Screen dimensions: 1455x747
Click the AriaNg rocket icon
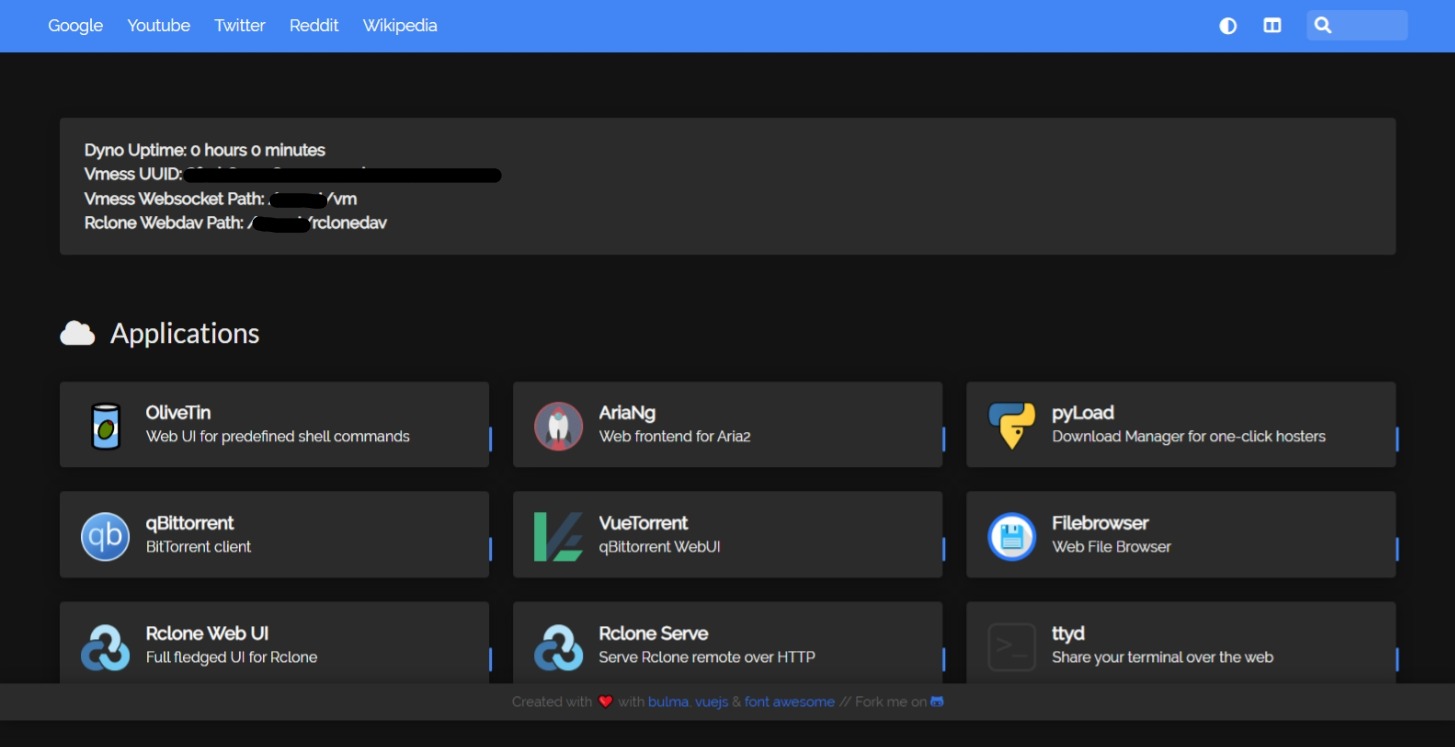click(558, 426)
